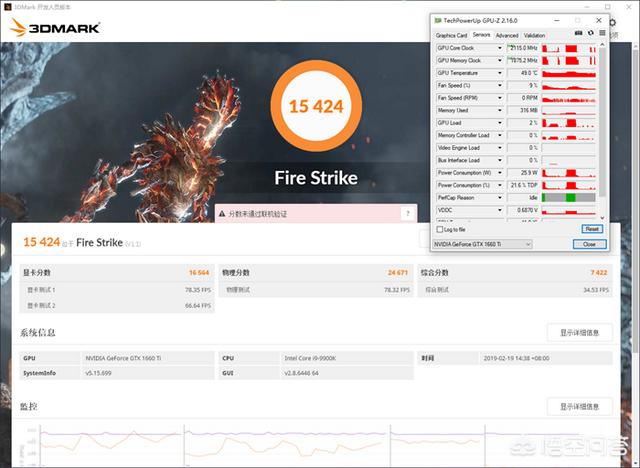The width and height of the screenshot is (640, 468).
Task: Click the GPU-Z screenshot camera icon
Action: (578, 33)
